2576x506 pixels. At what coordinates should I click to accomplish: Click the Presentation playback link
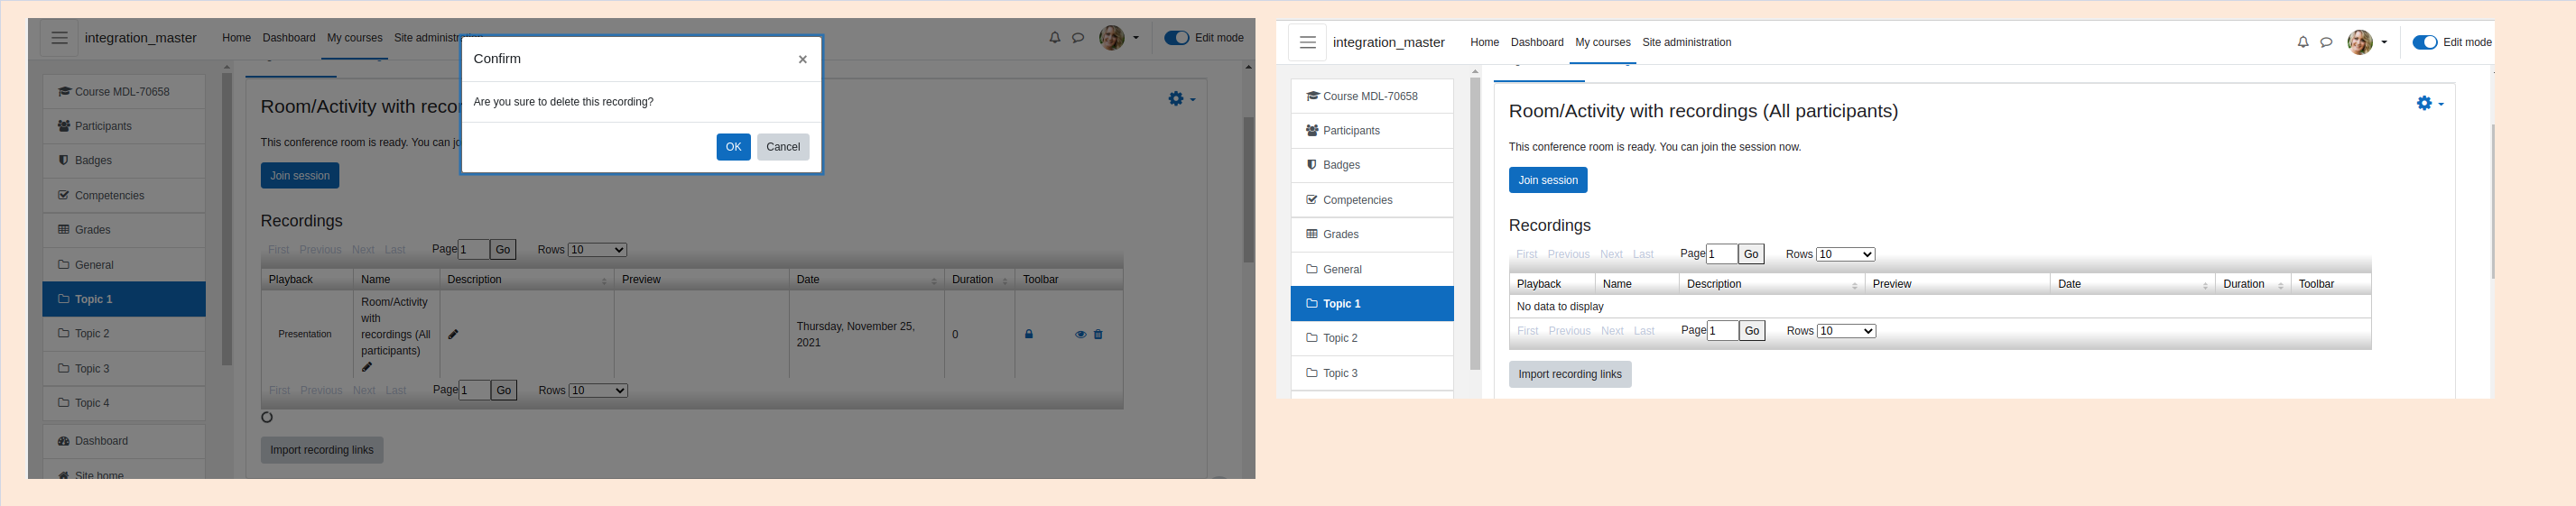pyautogui.click(x=305, y=334)
